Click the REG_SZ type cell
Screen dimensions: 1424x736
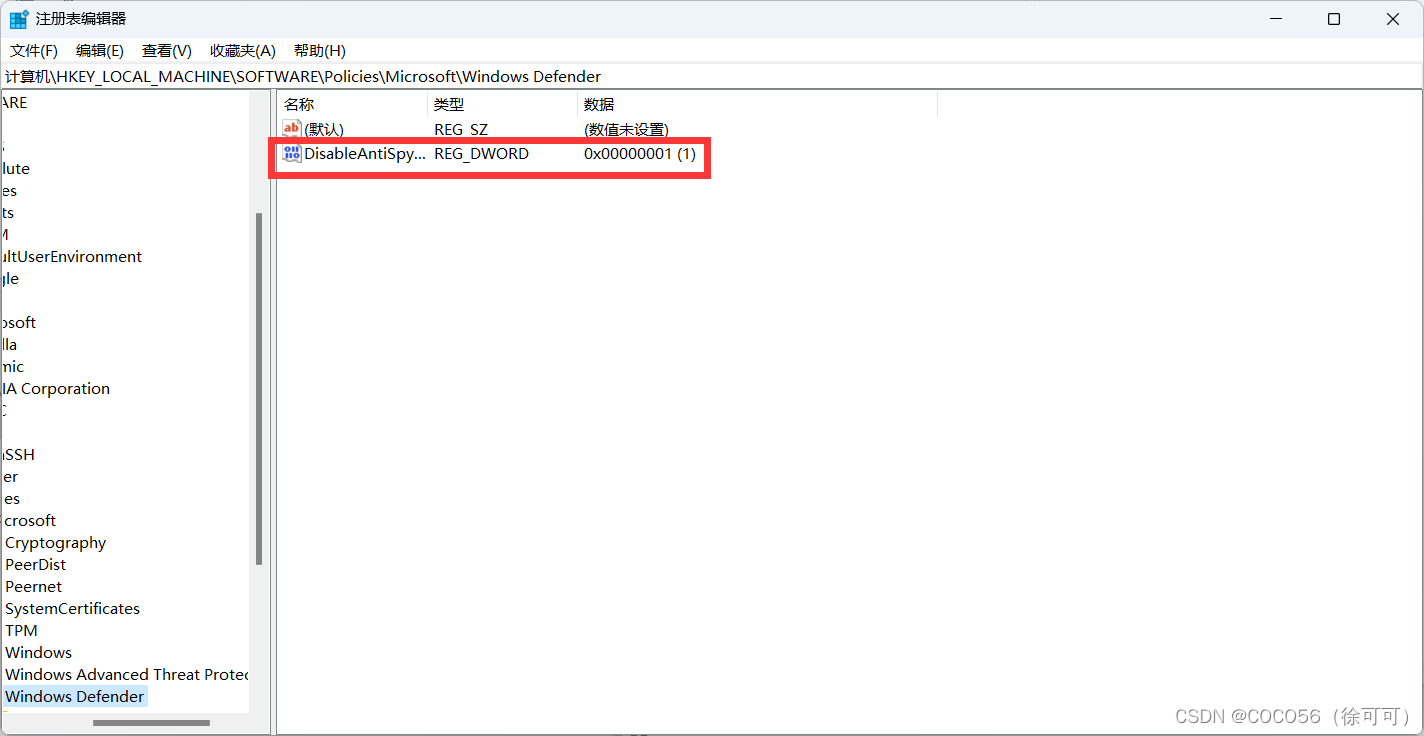[461, 130]
